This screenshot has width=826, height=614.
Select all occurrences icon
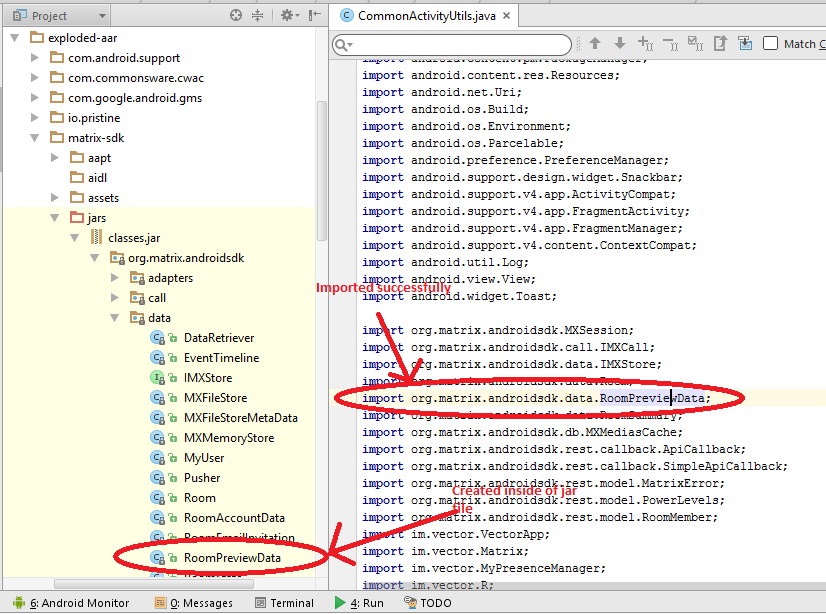[x=695, y=43]
